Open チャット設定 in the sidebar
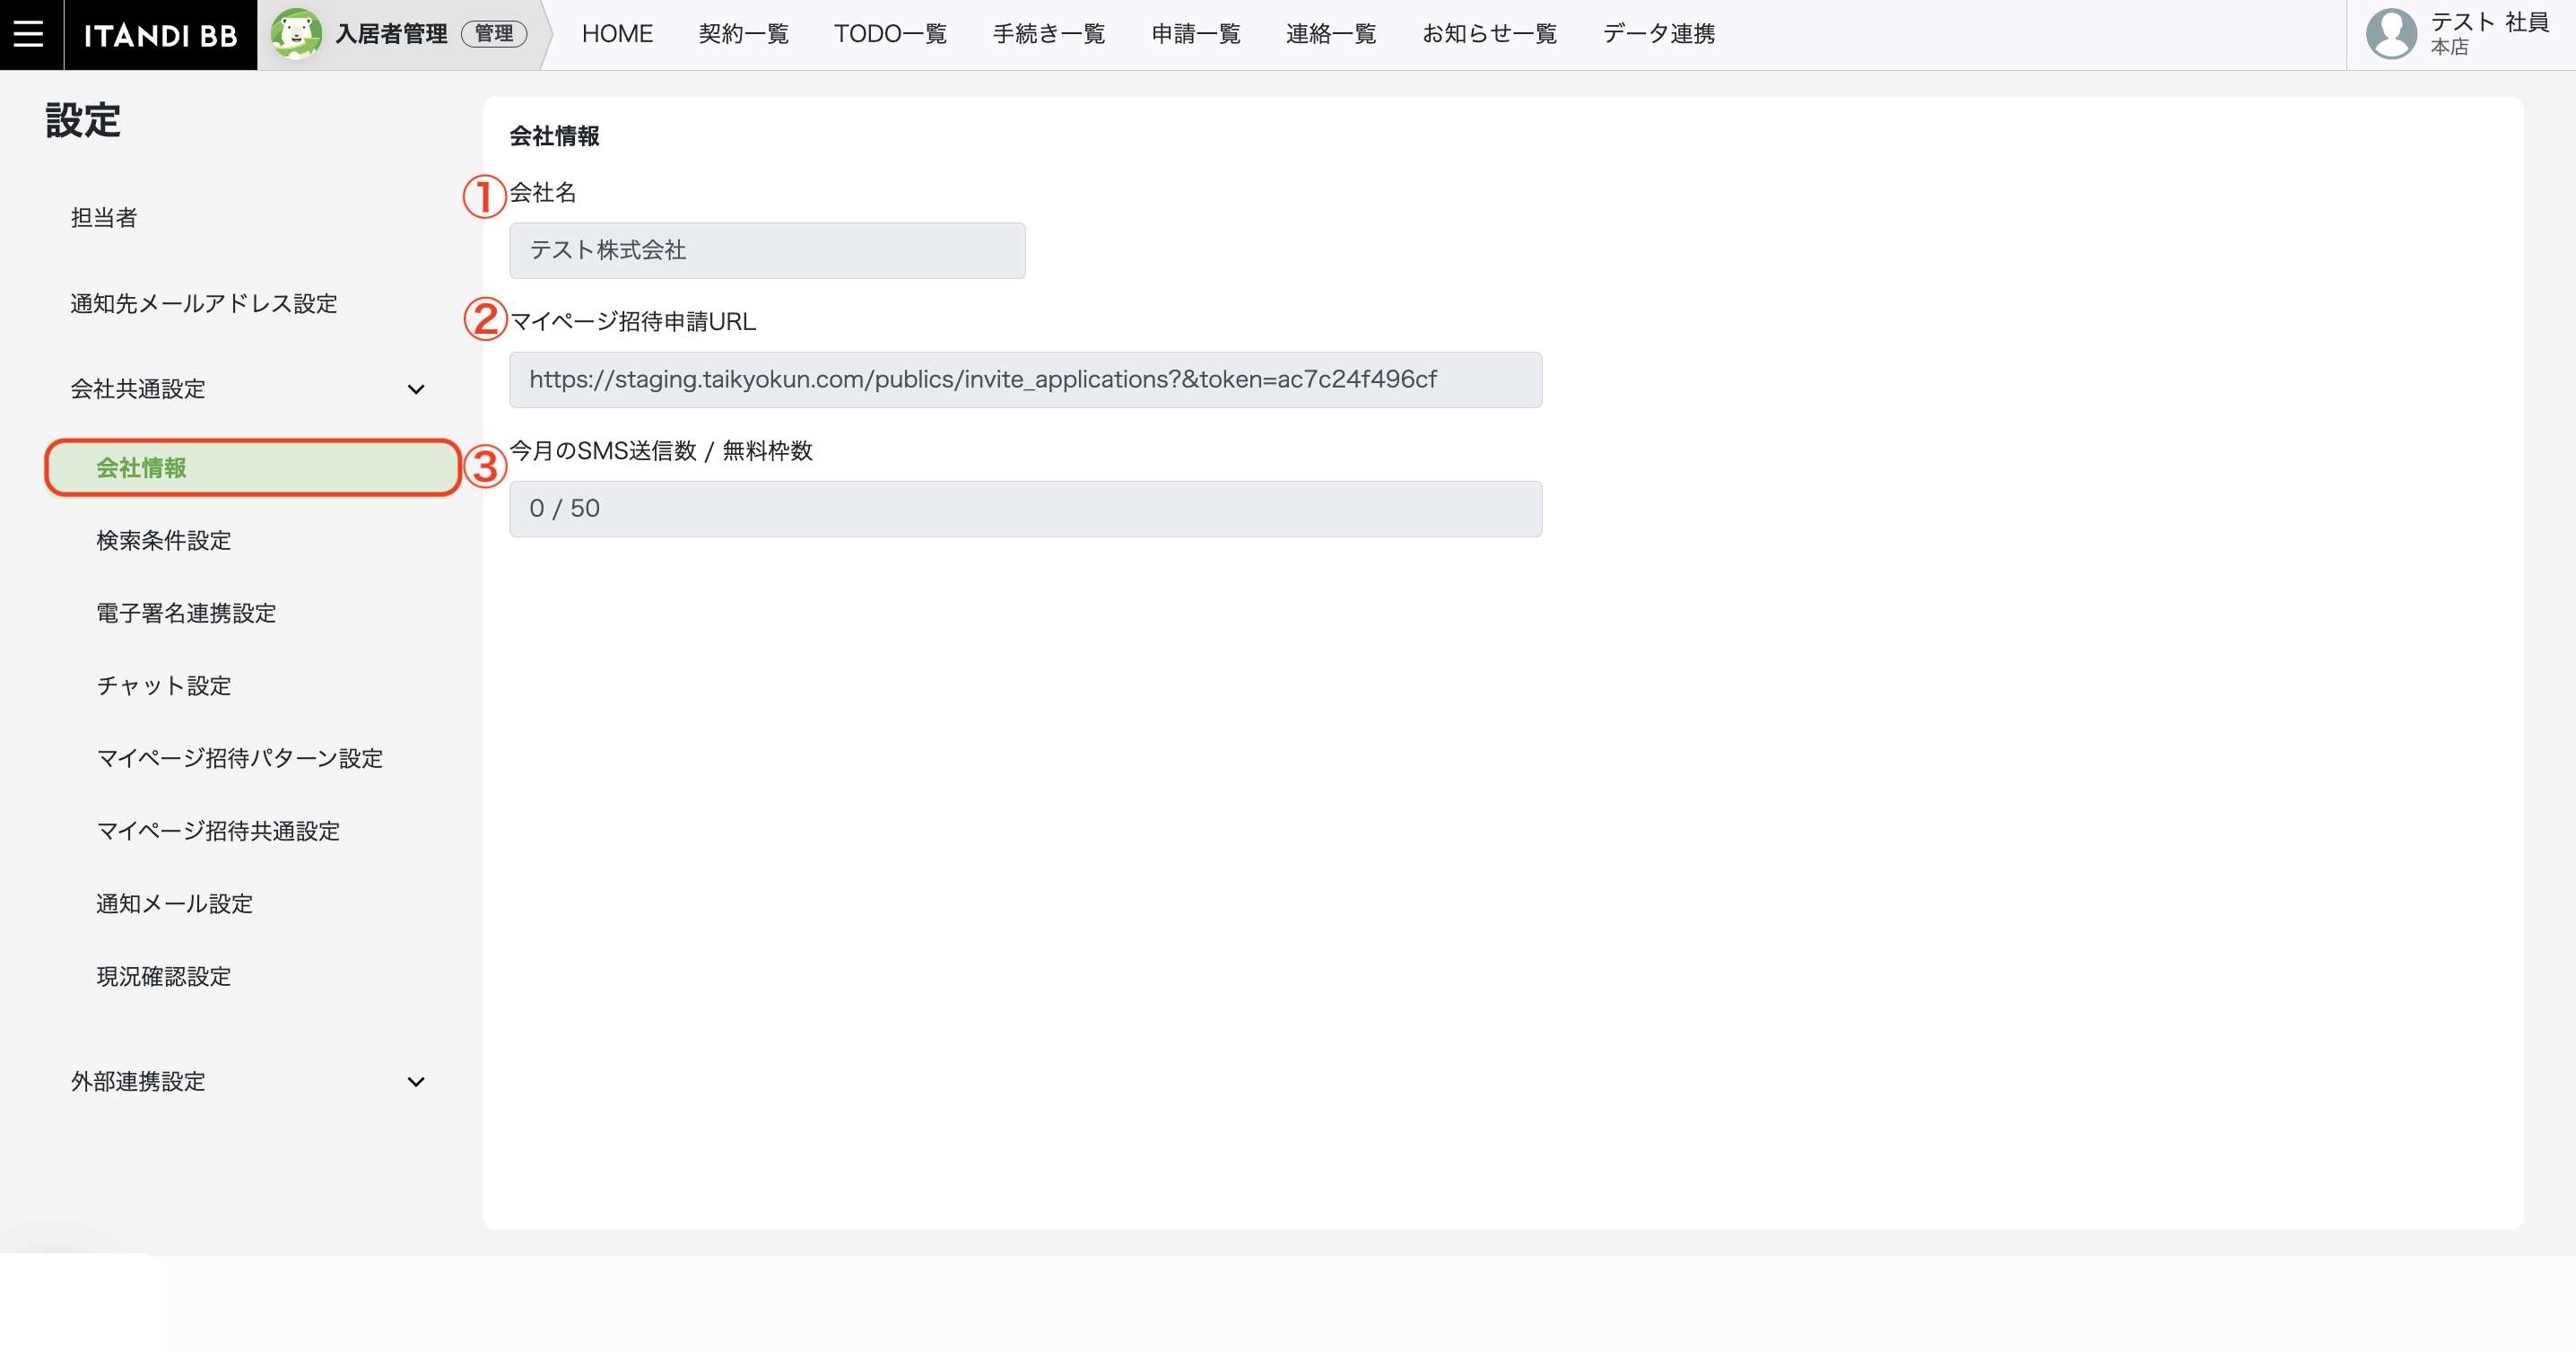Image resolution: width=2576 pixels, height=1351 pixels. 164,686
